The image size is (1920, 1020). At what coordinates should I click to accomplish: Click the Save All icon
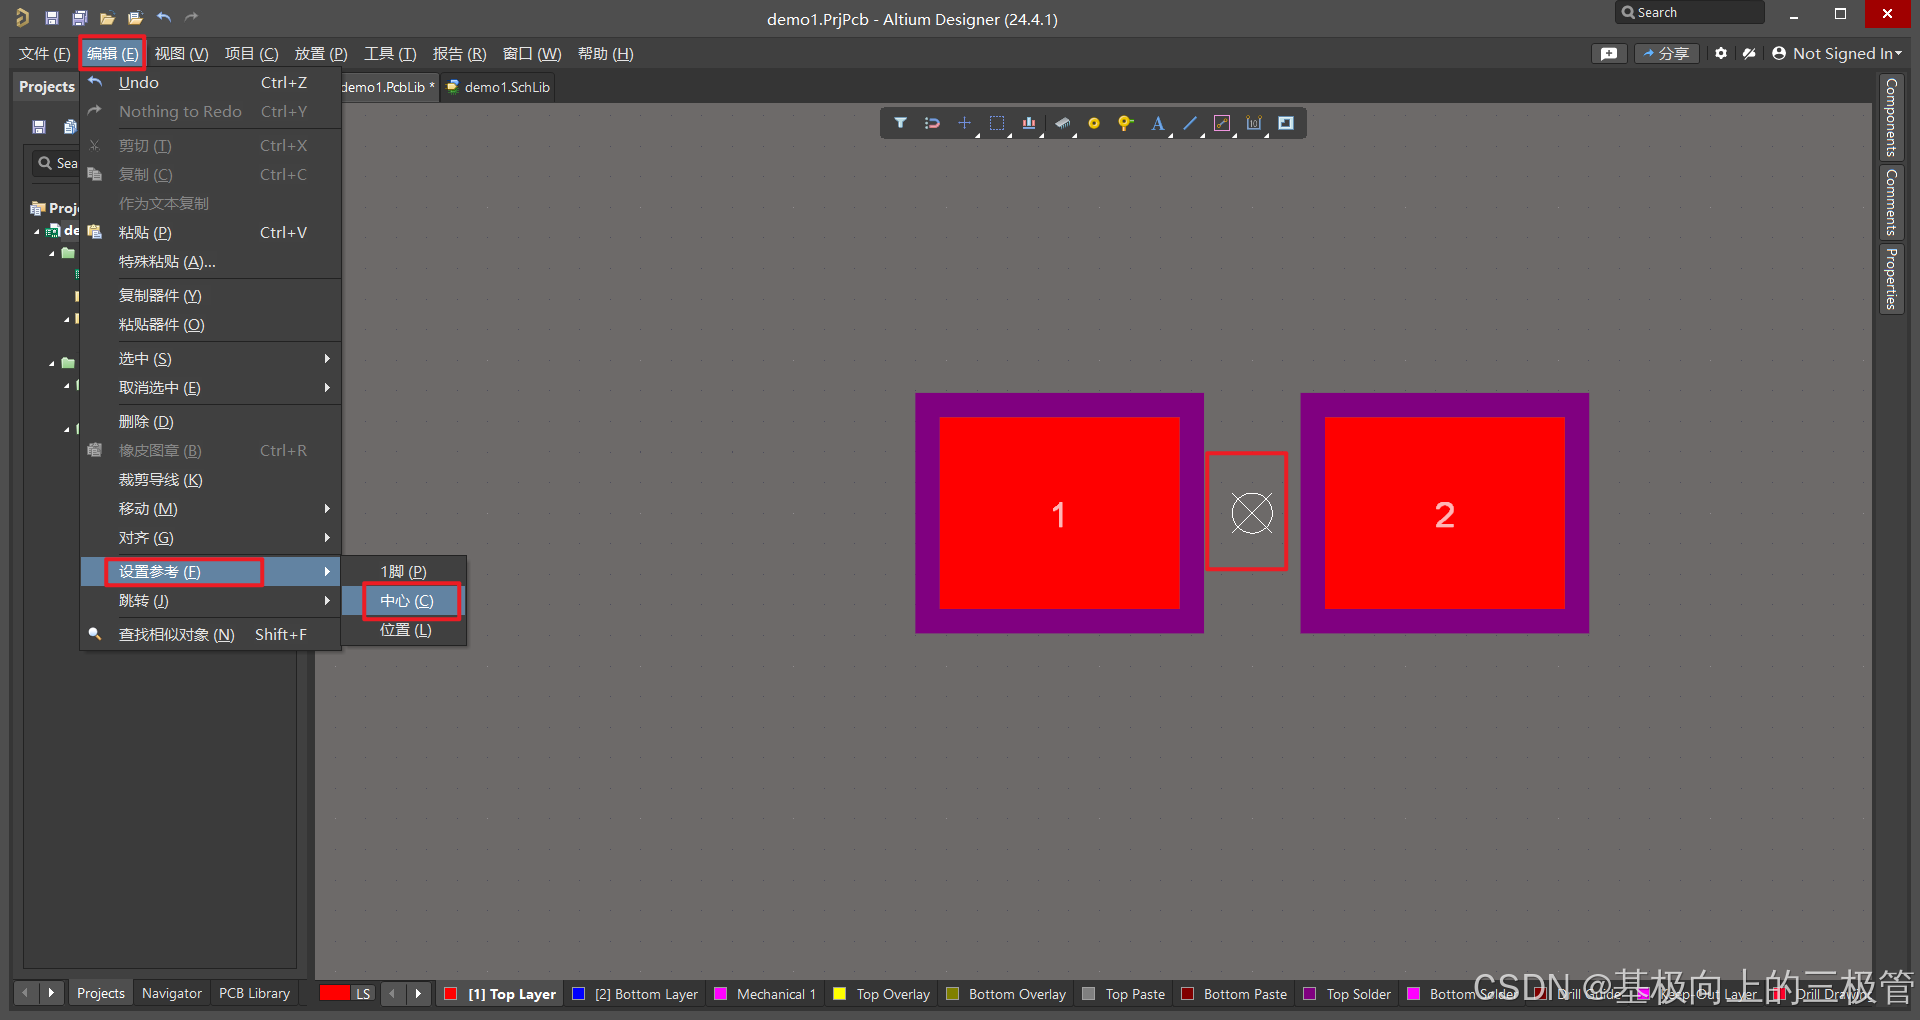pyautogui.click(x=79, y=17)
